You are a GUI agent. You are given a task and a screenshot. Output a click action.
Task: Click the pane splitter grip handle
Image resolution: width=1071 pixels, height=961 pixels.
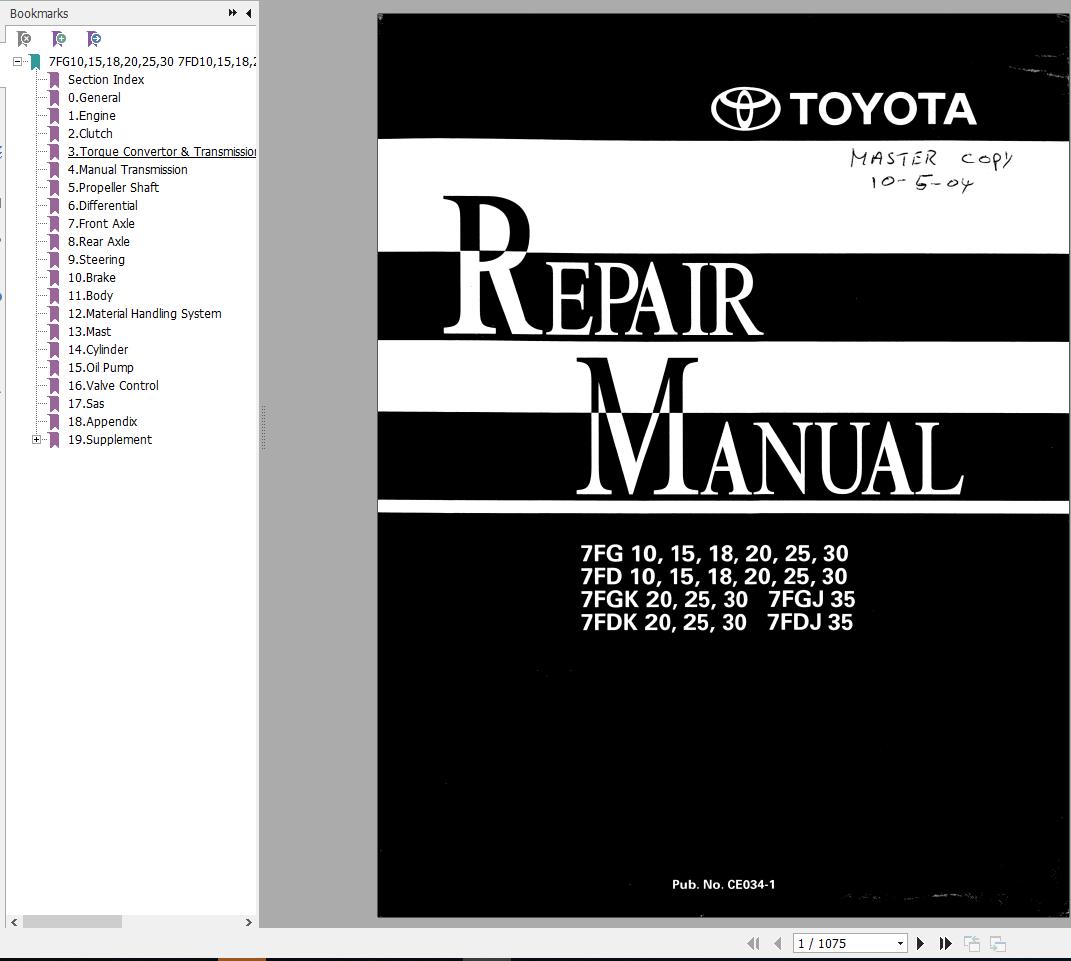(x=263, y=428)
